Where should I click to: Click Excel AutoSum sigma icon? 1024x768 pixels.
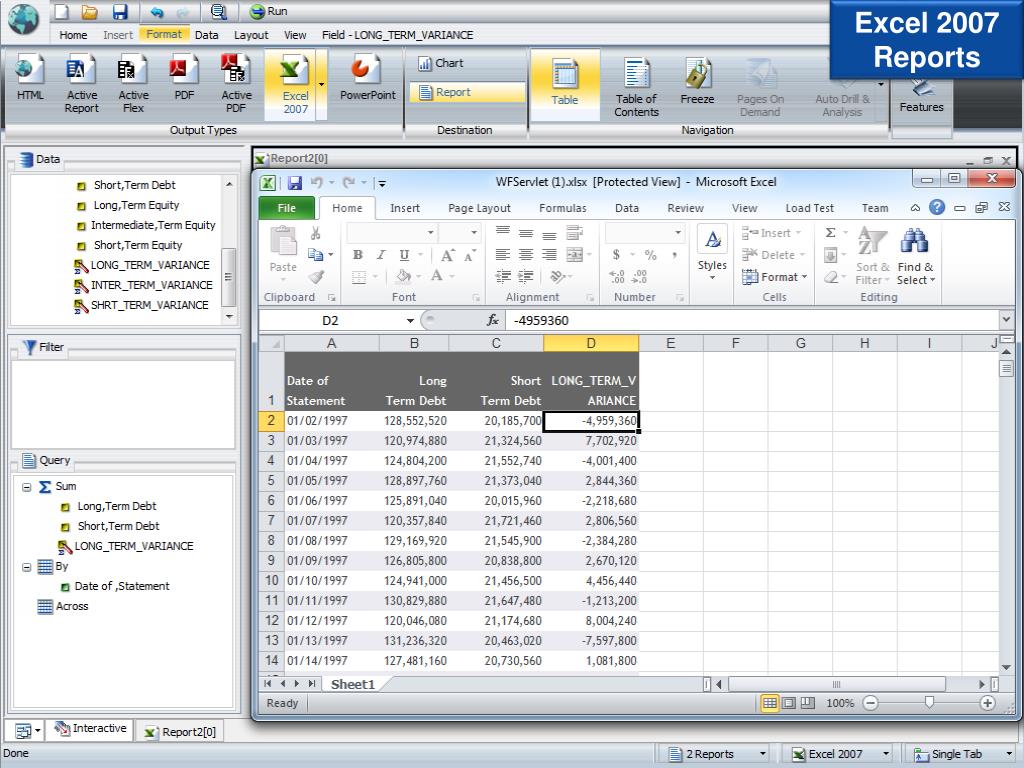831,232
